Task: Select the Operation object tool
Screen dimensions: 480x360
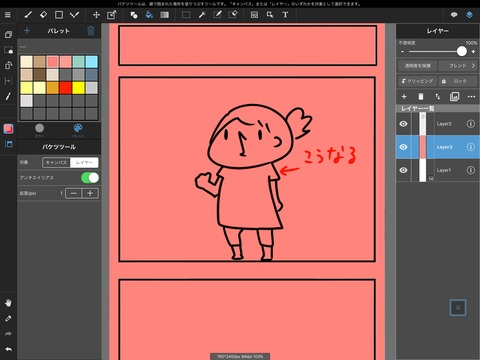Action: [x=270, y=15]
